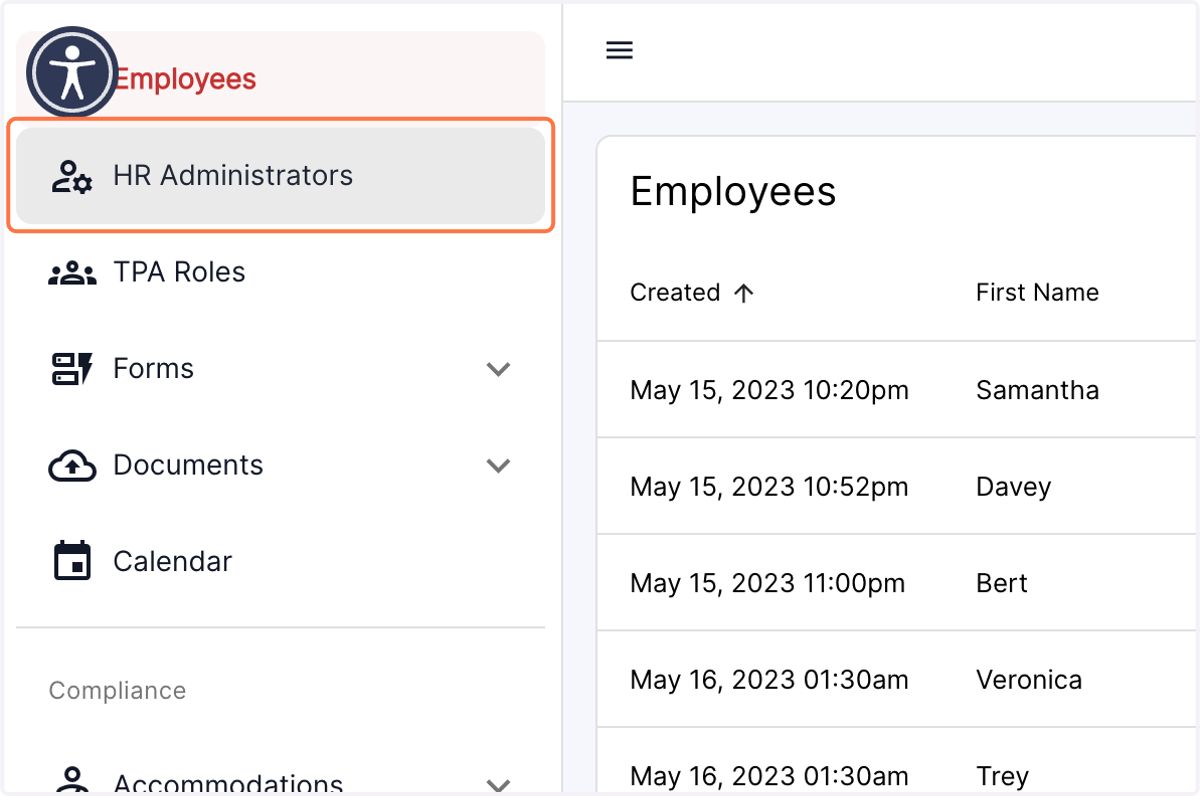
Task: Expand the Forms submenu chevron
Action: (x=498, y=369)
